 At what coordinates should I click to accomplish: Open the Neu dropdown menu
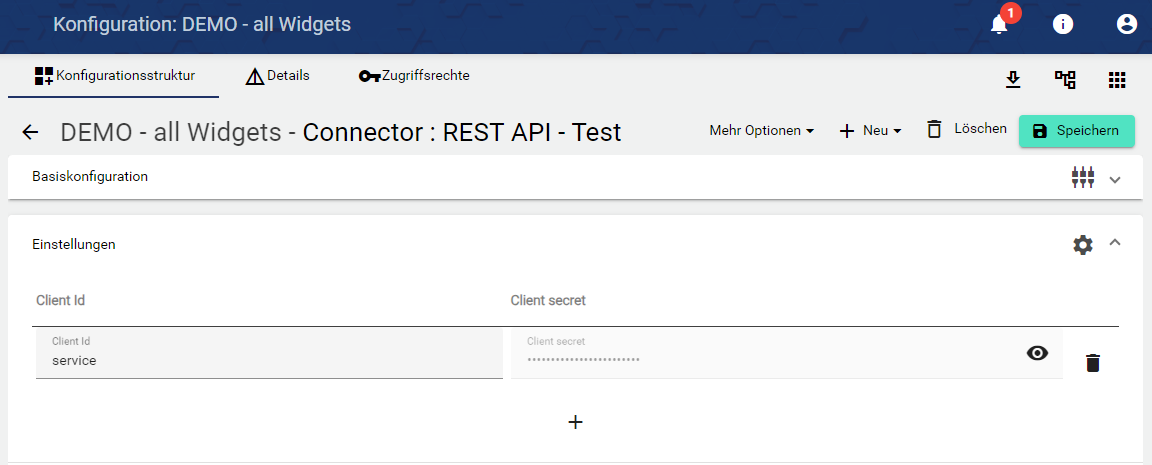click(x=870, y=131)
